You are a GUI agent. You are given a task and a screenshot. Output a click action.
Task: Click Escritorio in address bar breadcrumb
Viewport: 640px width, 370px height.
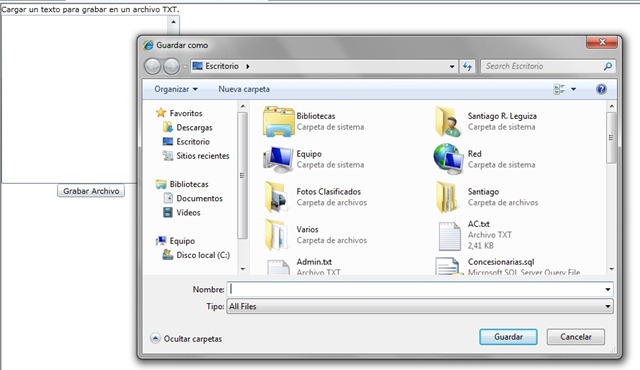coord(222,66)
